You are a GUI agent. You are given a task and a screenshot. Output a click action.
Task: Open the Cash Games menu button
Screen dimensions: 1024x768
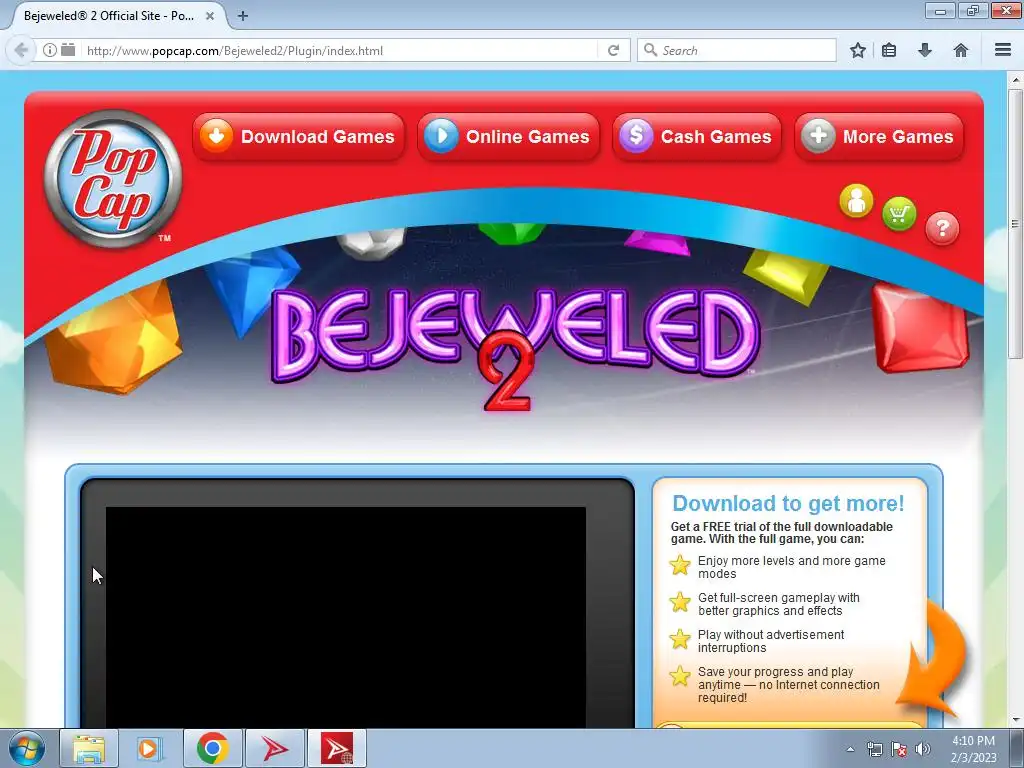(x=697, y=136)
